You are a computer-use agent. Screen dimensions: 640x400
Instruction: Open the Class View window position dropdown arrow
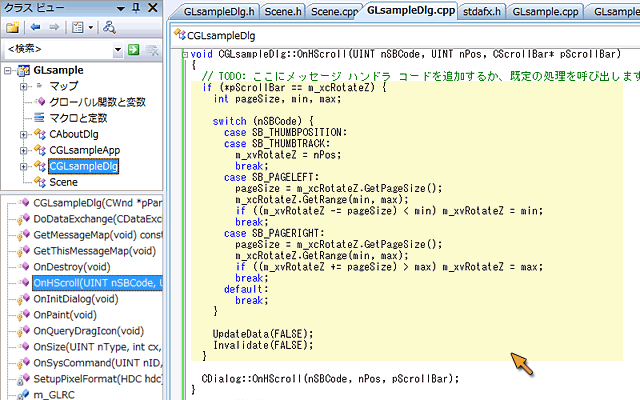tap(121, 8)
